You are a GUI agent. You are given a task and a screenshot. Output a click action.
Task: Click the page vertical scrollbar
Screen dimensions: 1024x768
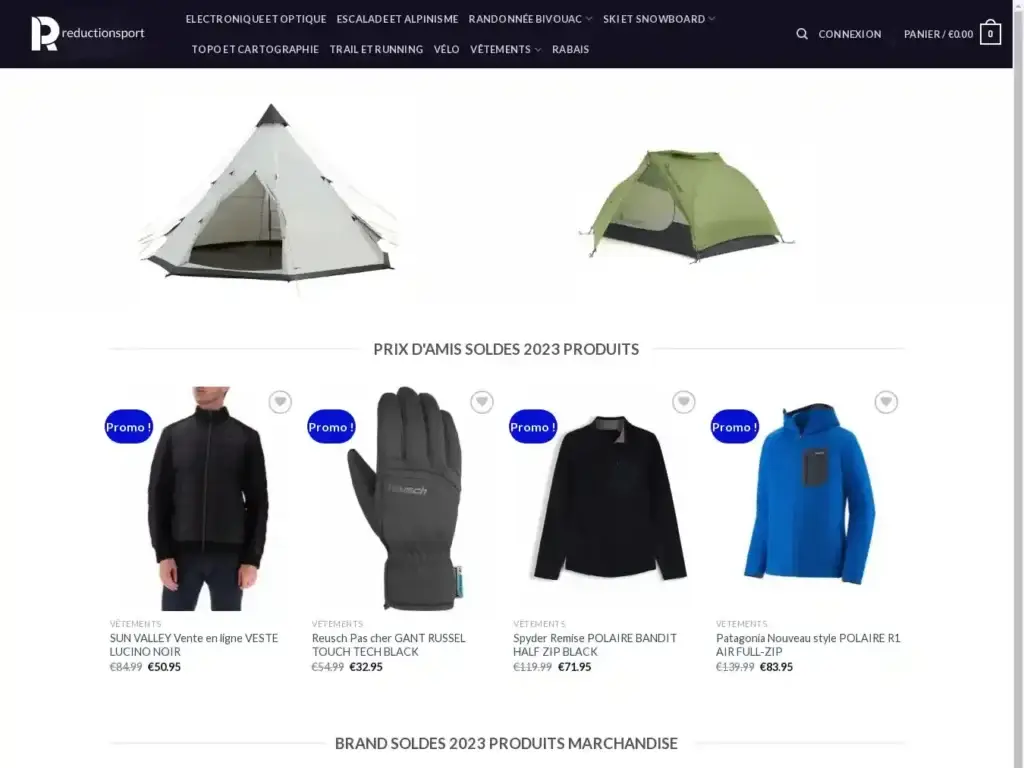[1018, 384]
